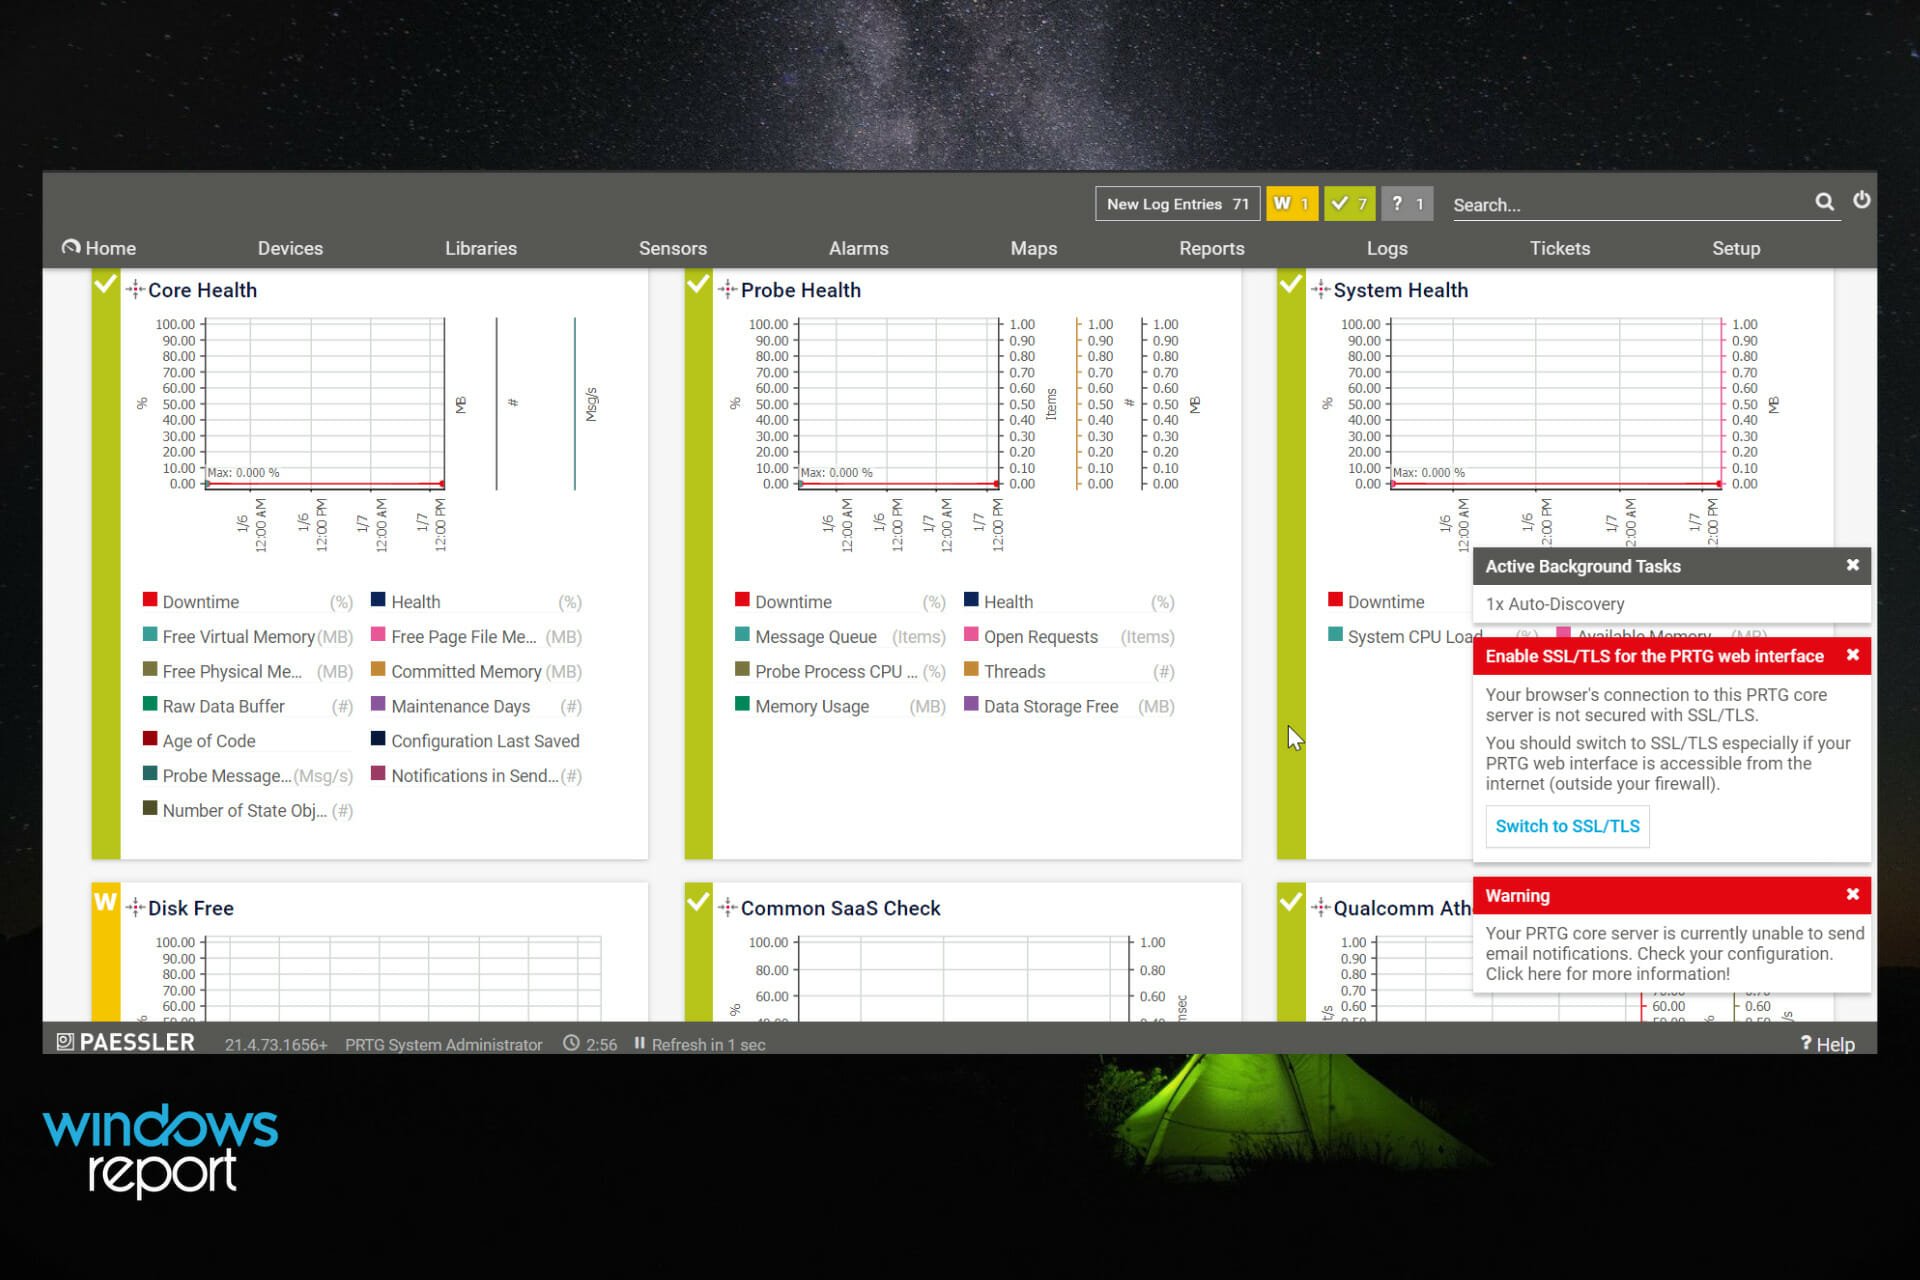Click the search magnifier icon

pos(1824,202)
